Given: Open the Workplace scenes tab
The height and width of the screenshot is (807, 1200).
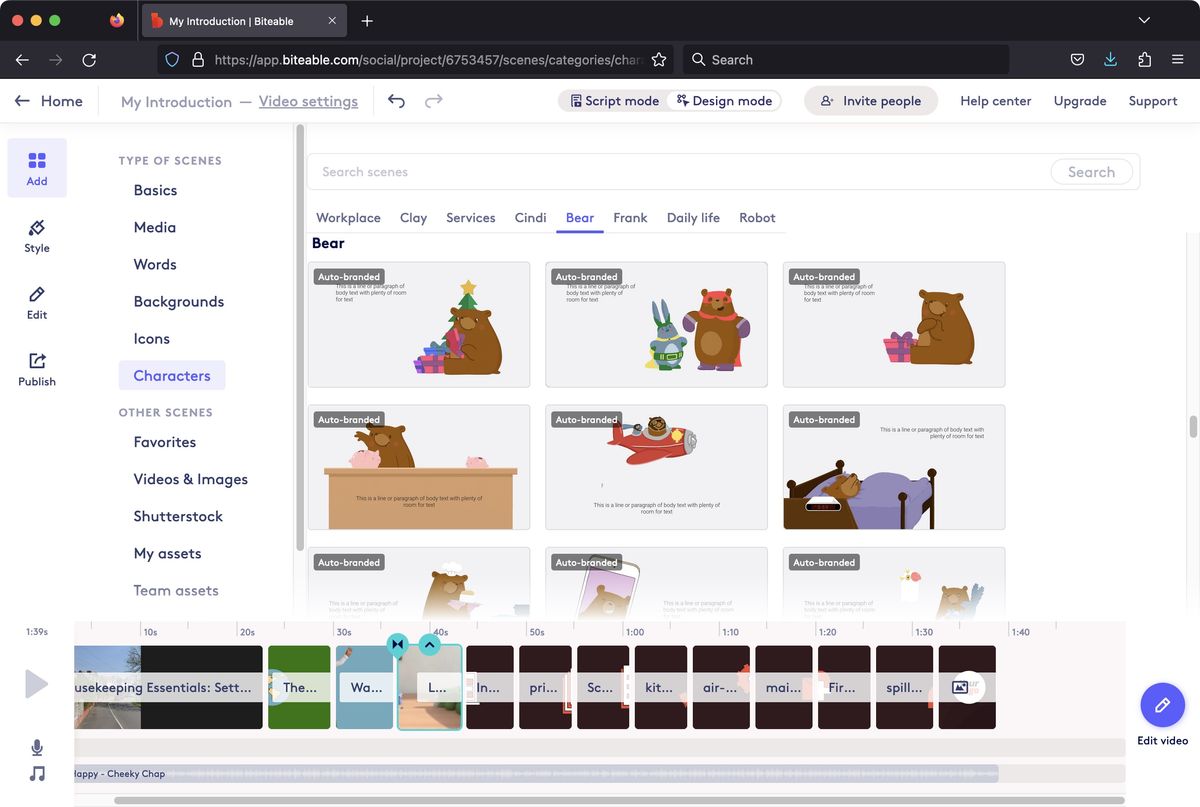Looking at the screenshot, I should tap(348, 217).
